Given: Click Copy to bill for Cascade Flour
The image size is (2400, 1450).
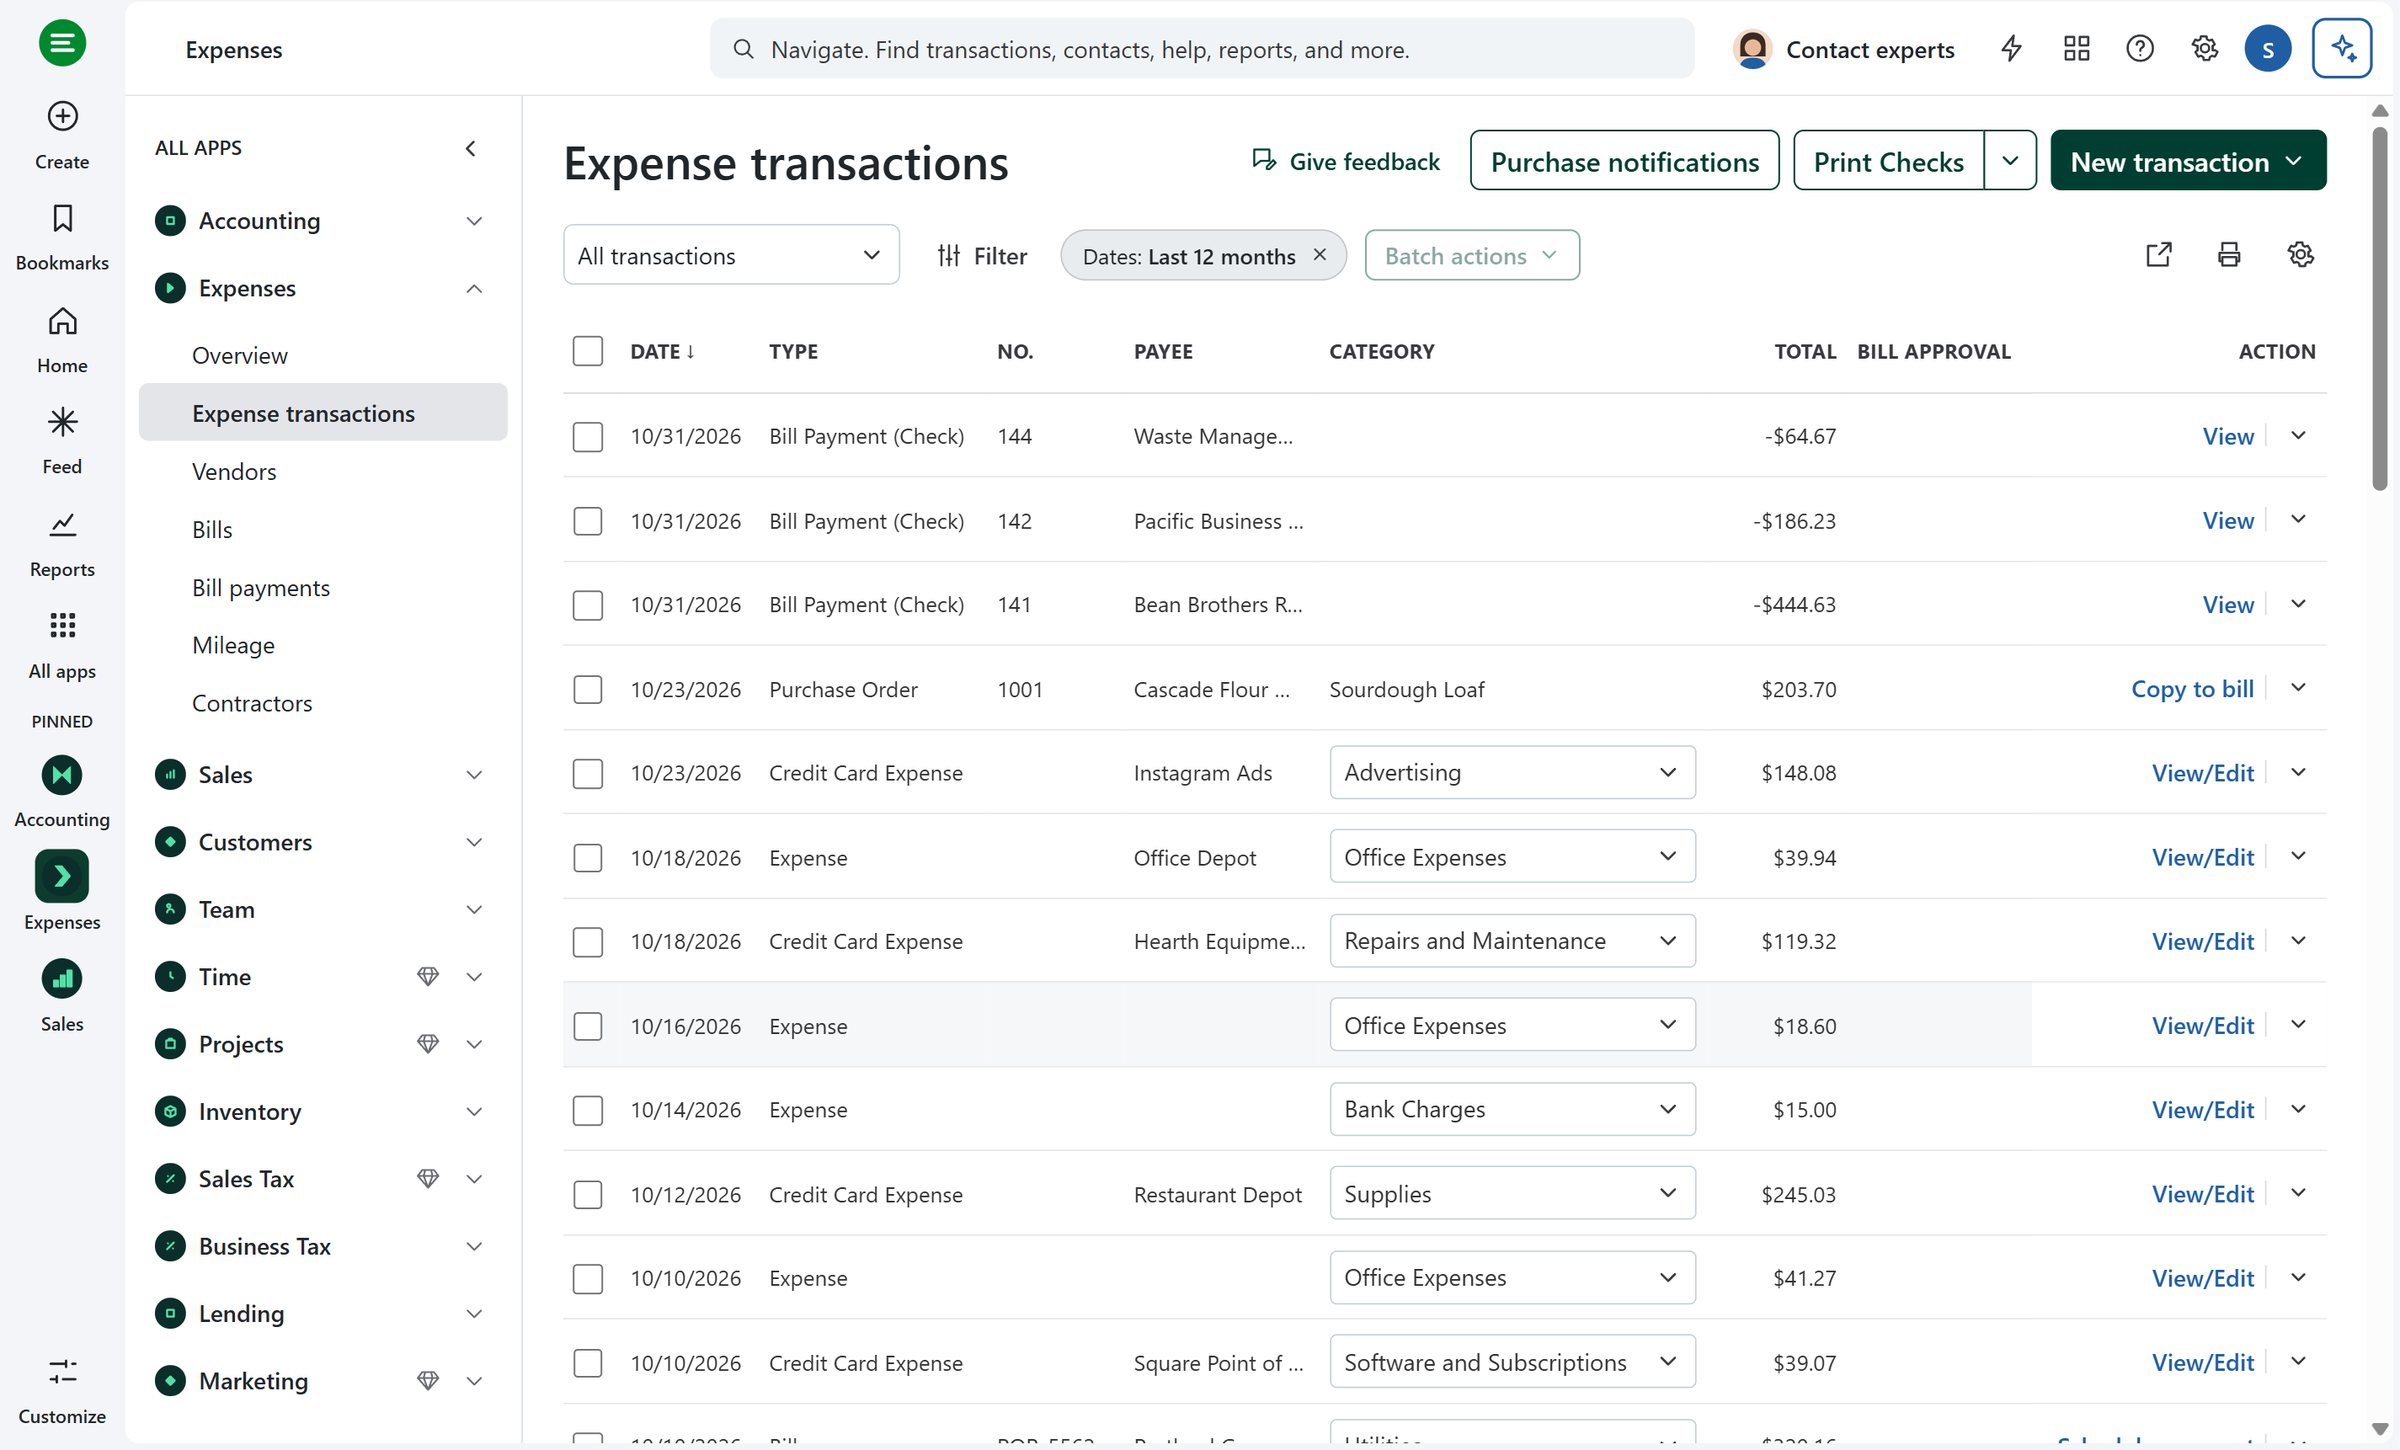Looking at the screenshot, I should coord(2192,689).
